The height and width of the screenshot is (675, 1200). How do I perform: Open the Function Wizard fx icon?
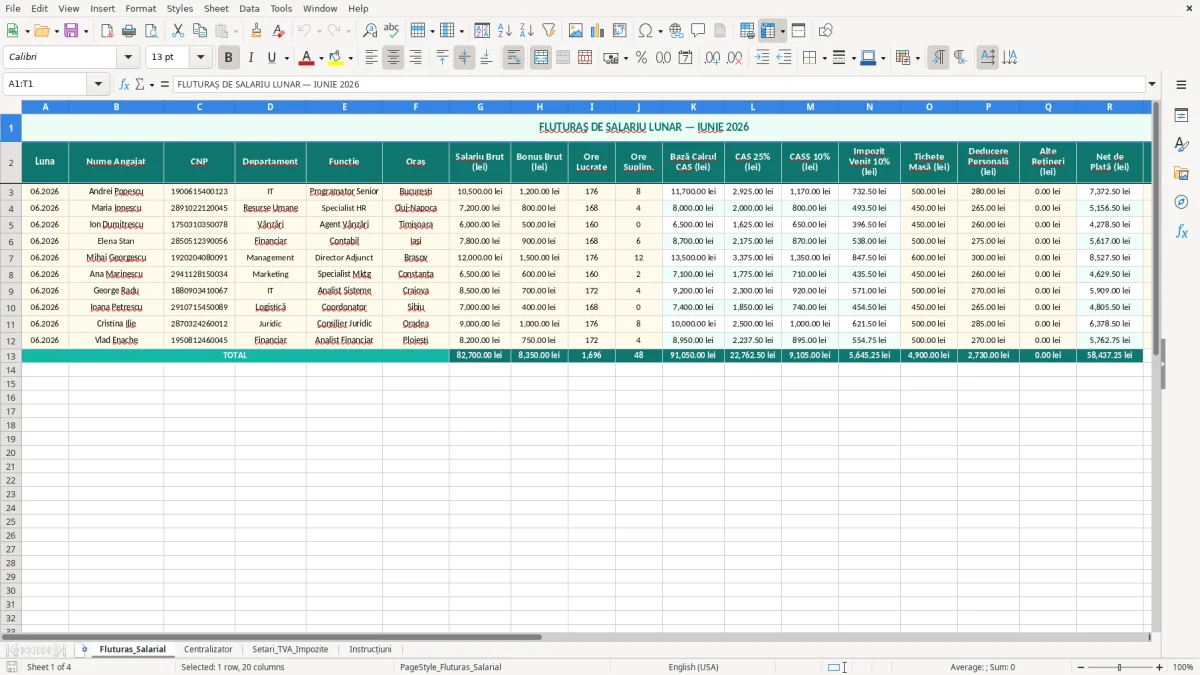pyautogui.click(x=125, y=84)
